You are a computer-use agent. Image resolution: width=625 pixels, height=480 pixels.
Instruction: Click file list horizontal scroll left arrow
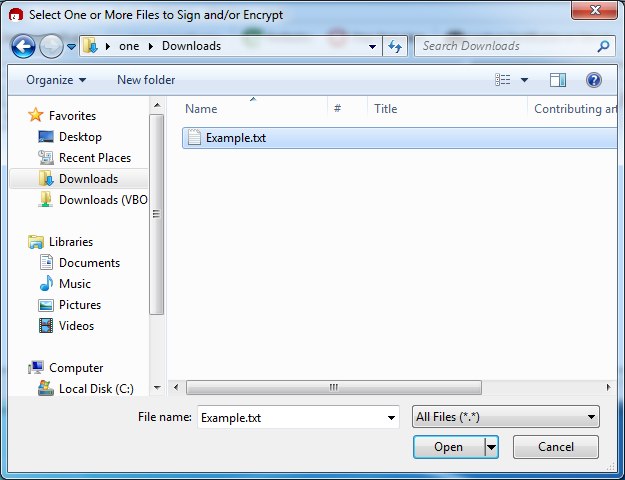(176, 387)
